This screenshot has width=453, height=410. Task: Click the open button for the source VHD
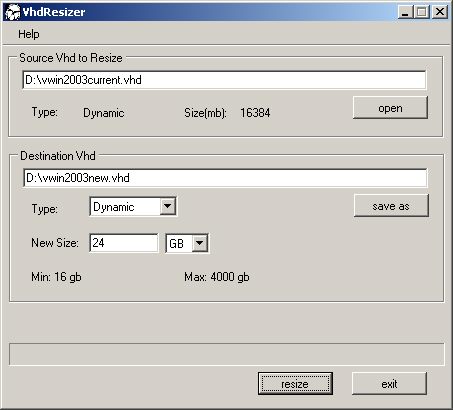click(390, 108)
